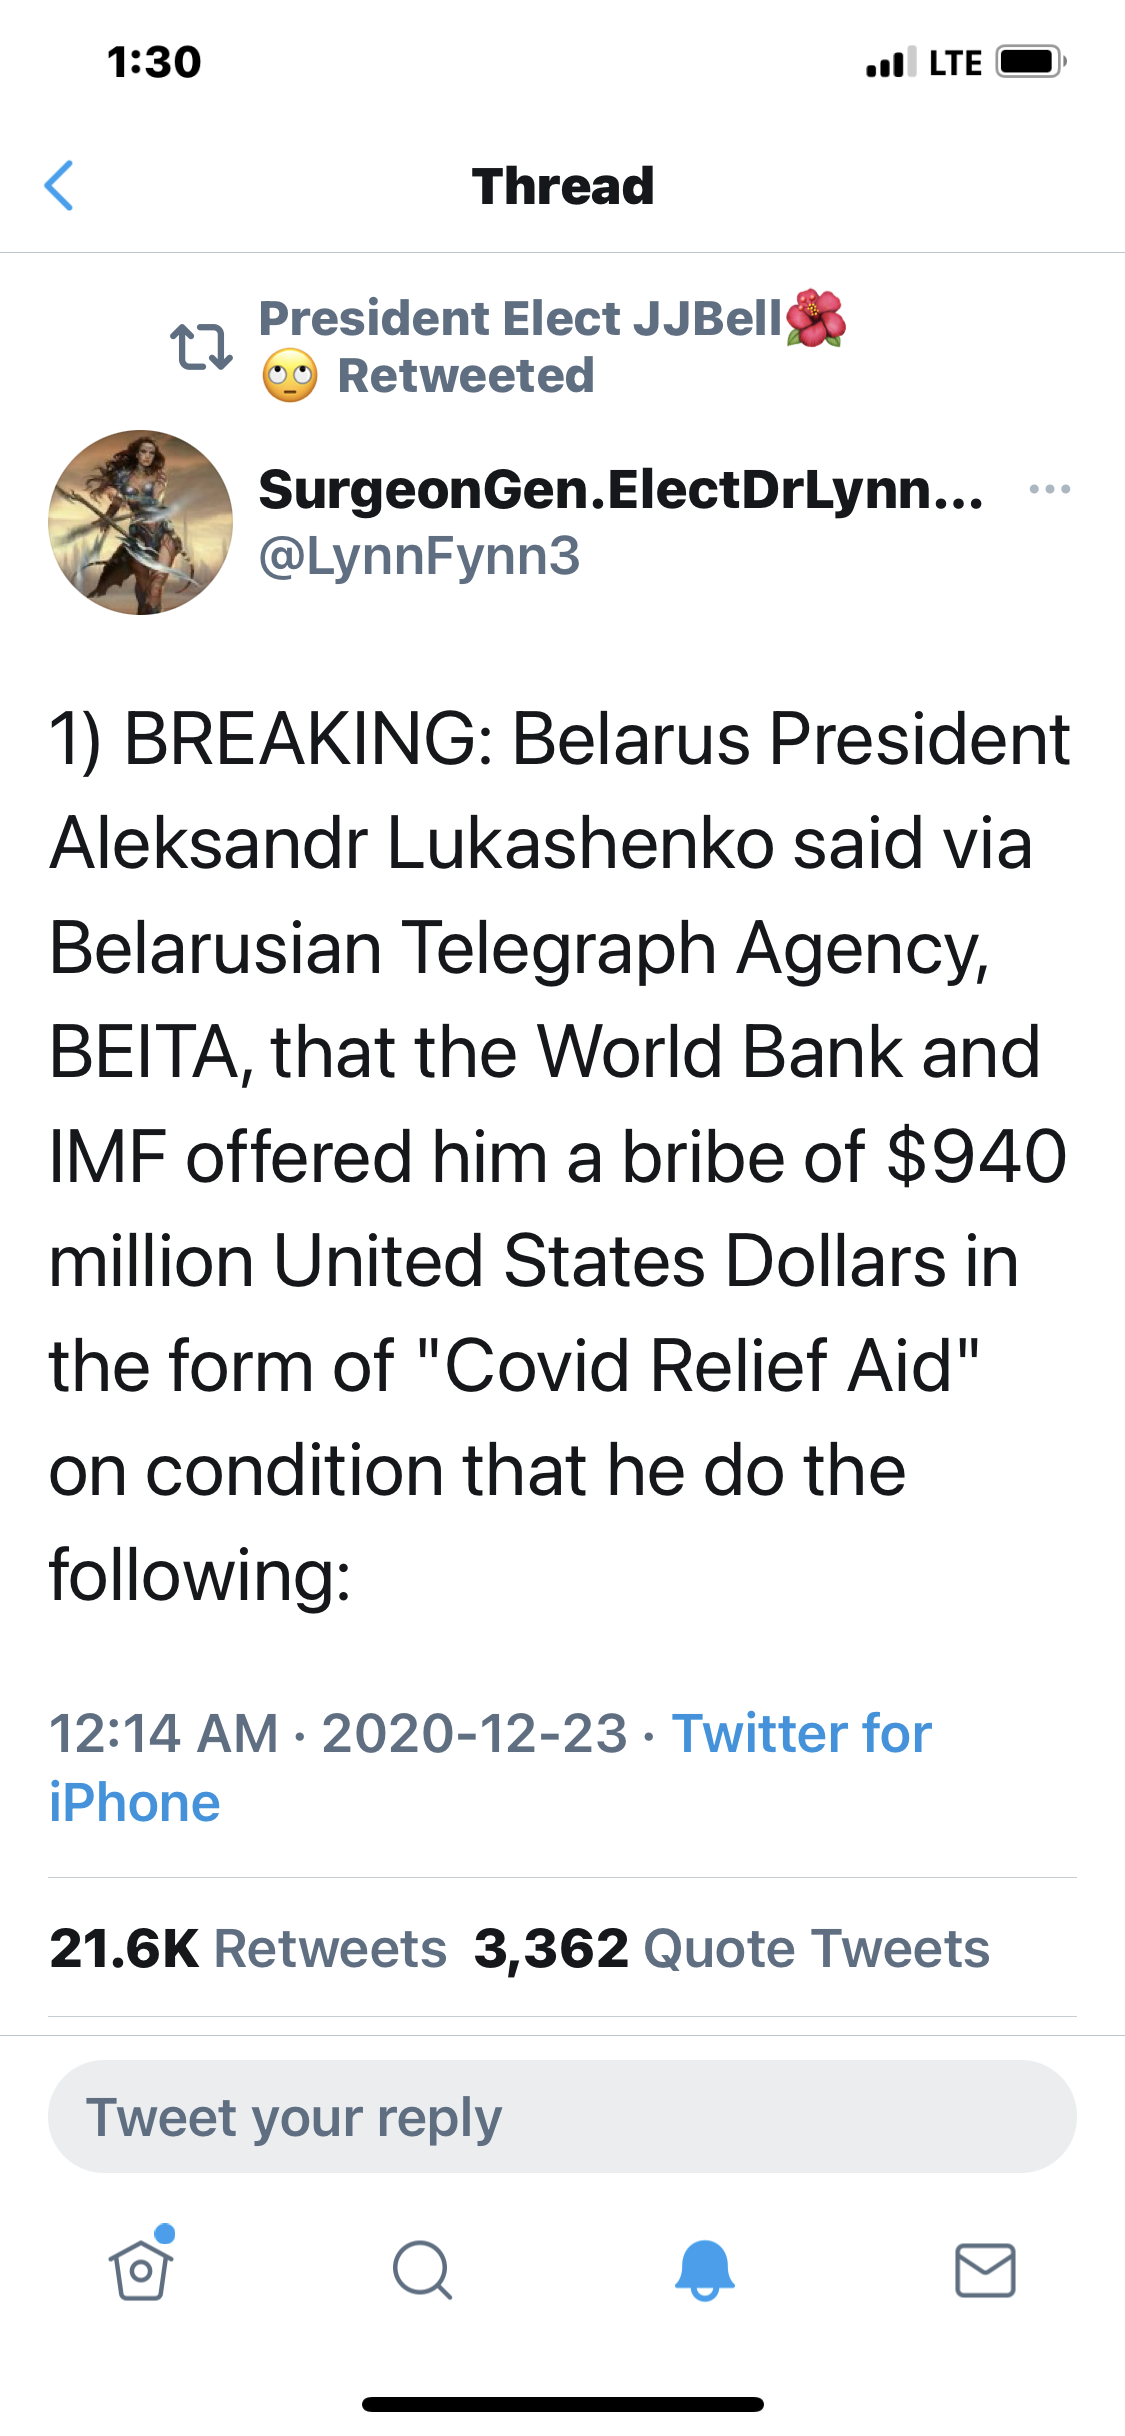Tap the retweet arrows icon
Screen dimensions: 1125x2436
(x=202, y=347)
